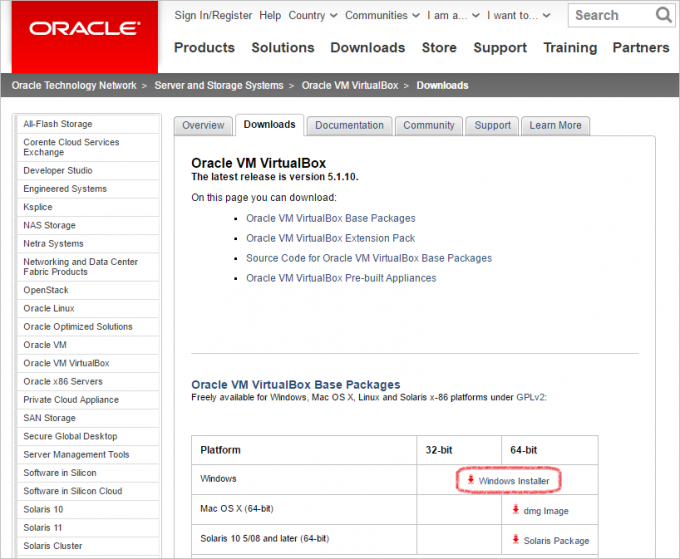The height and width of the screenshot is (559, 680).
Task: Open Oracle VM VirtualBox Extension Pack link
Action: 330,238
